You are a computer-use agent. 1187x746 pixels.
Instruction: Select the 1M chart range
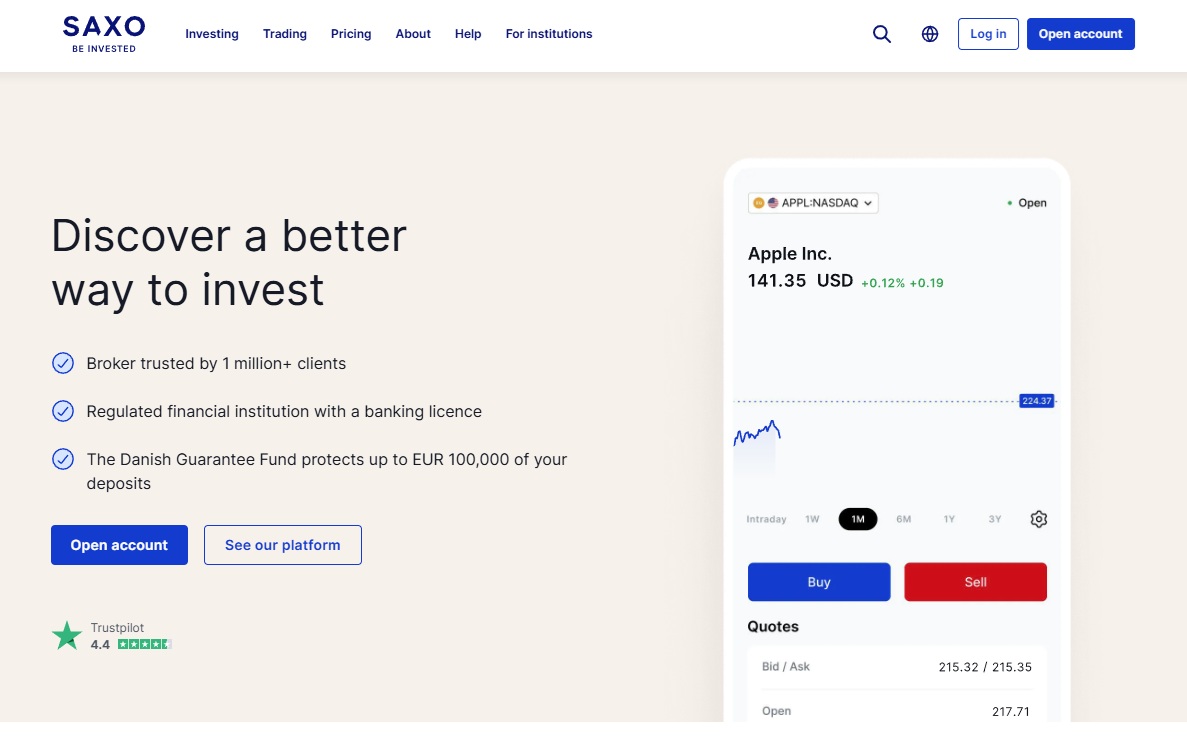pyautogui.click(x=858, y=520)
